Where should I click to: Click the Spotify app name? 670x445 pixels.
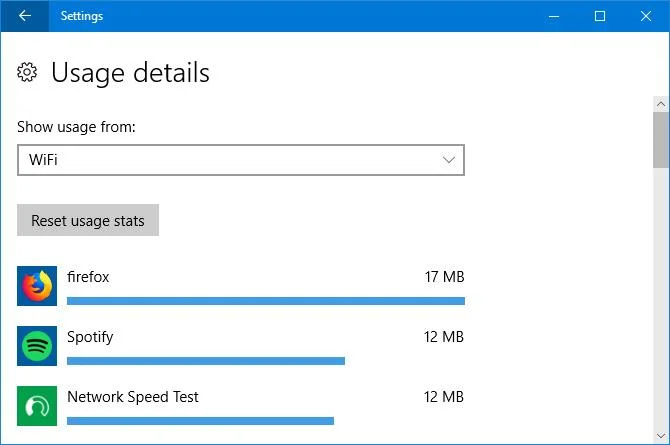(90, 337)
